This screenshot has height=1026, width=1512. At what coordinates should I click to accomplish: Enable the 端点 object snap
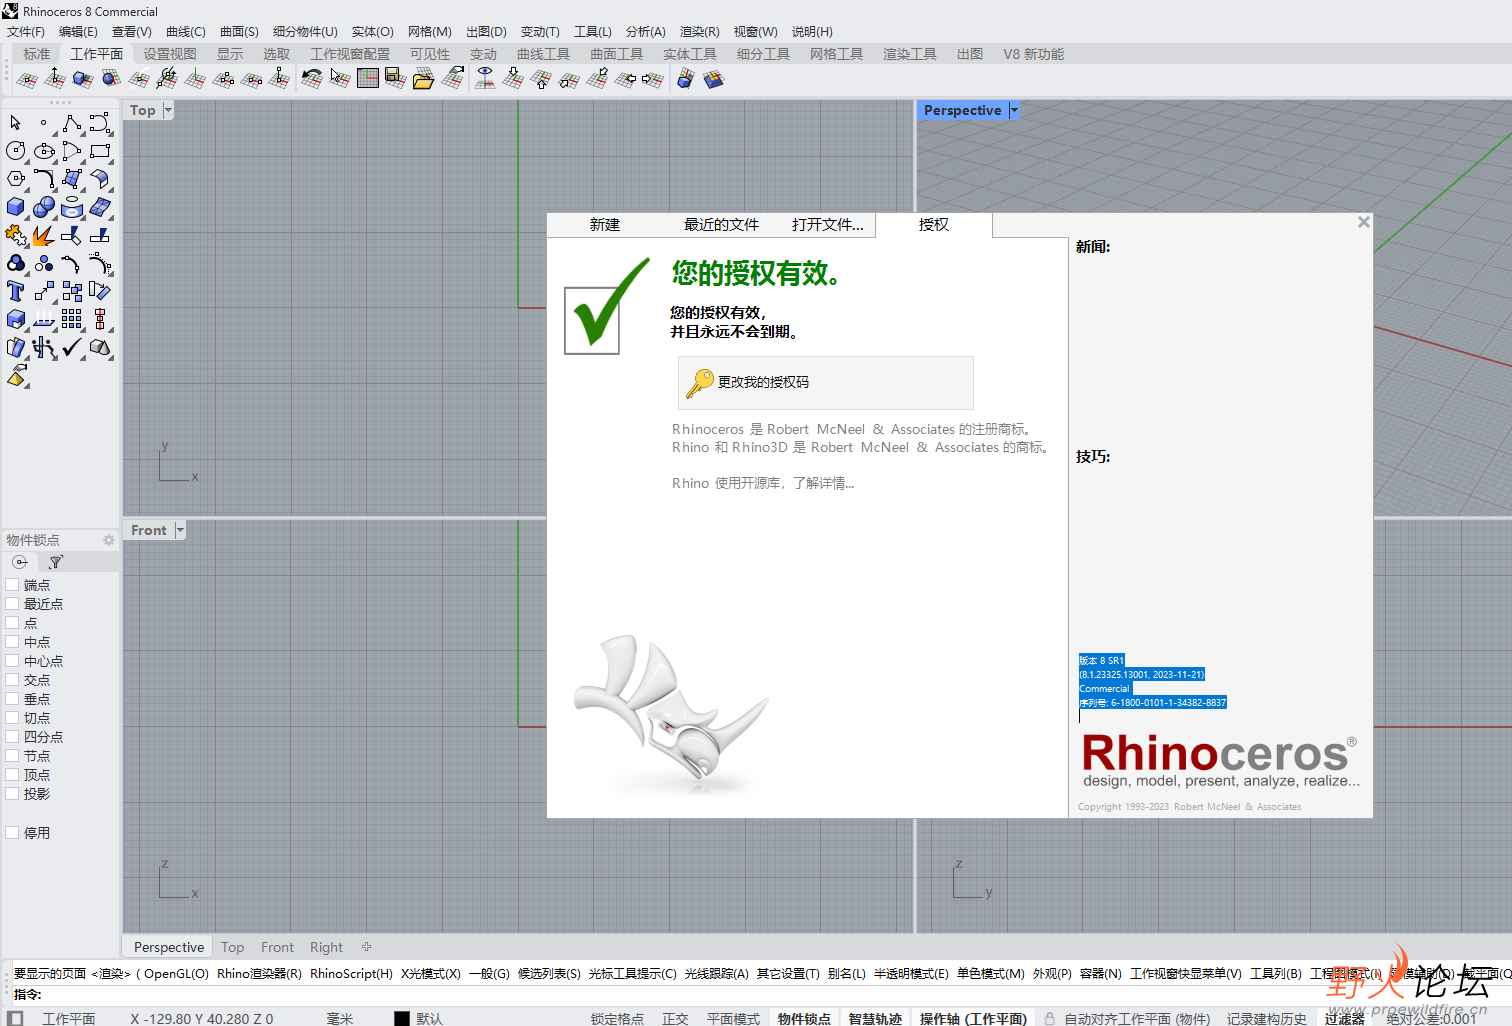pos(12,585)
